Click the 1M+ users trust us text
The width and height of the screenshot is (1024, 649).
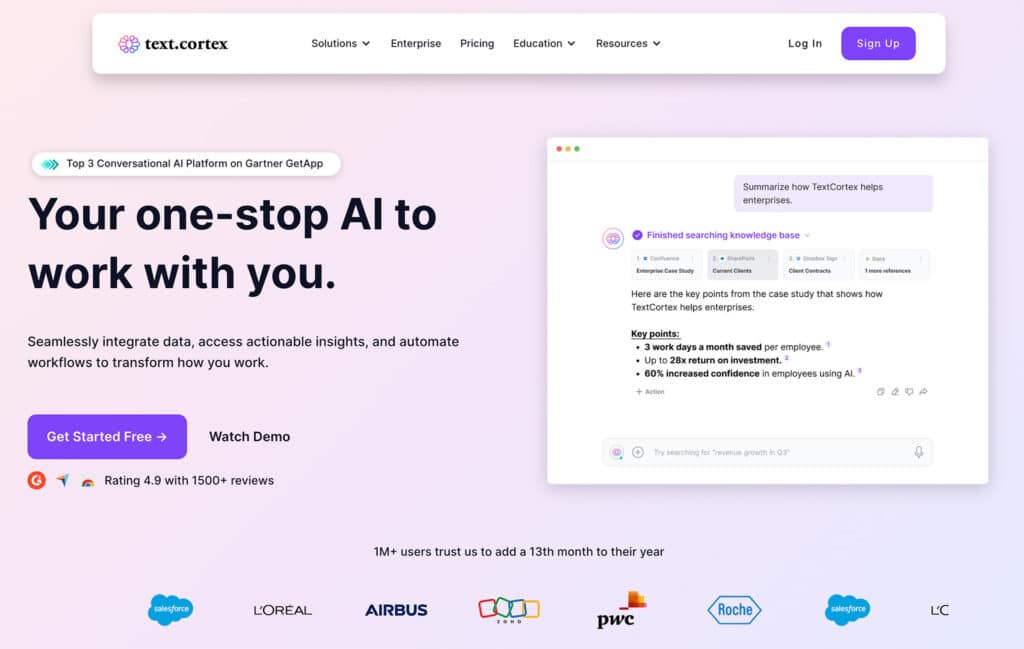pyautogui.click(x=519, y=552)
